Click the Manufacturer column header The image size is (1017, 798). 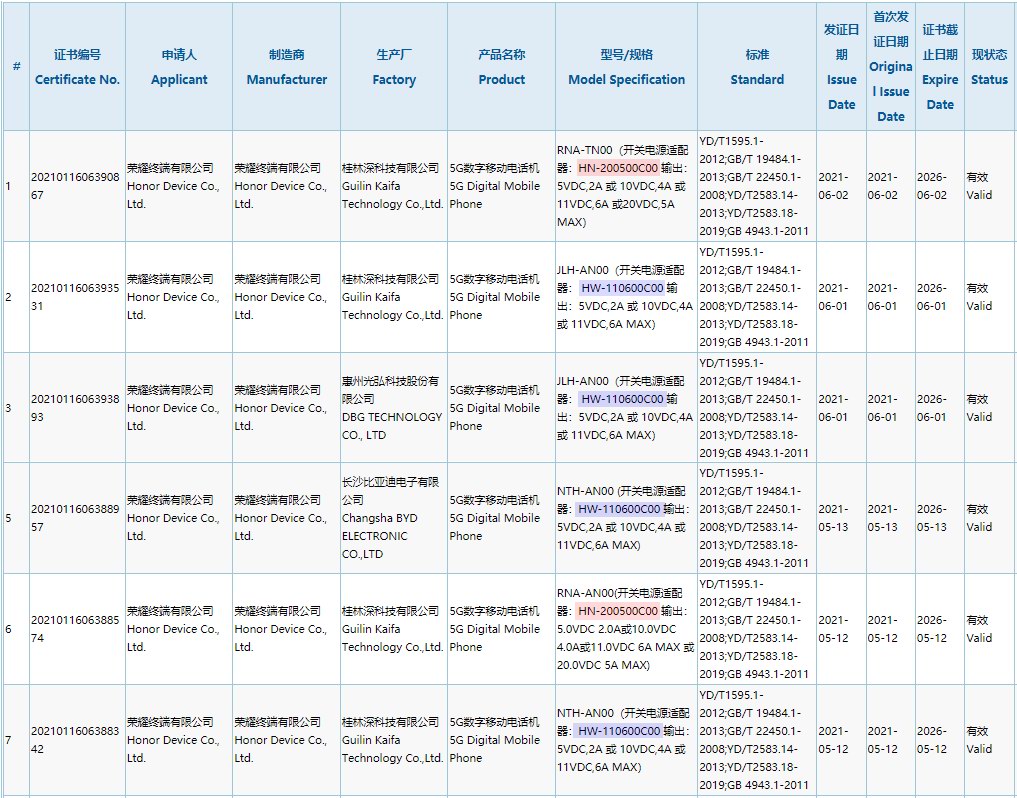click(x=286, y=67)
